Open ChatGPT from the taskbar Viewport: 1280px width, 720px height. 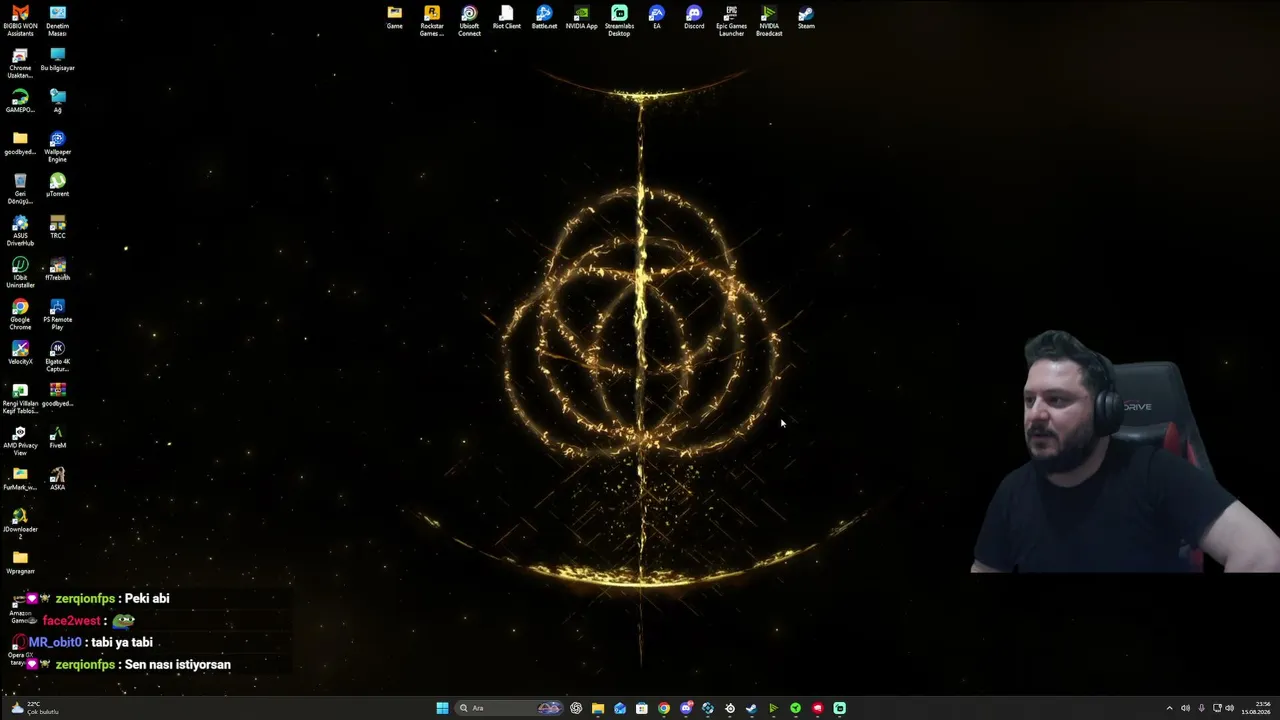click(x=576, y=708)
